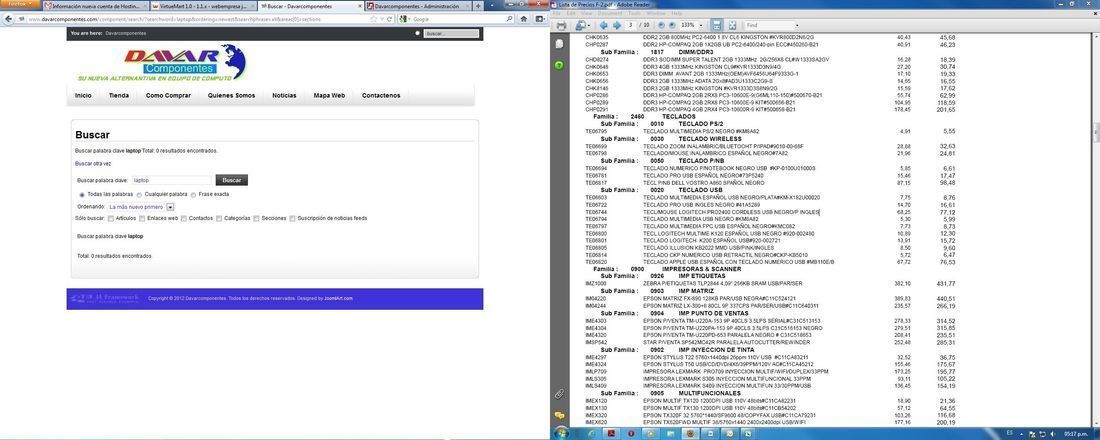The image size is (1100, 440).
Task: Switch to Davarcomponentes - Administración tab
Action: 417,6
